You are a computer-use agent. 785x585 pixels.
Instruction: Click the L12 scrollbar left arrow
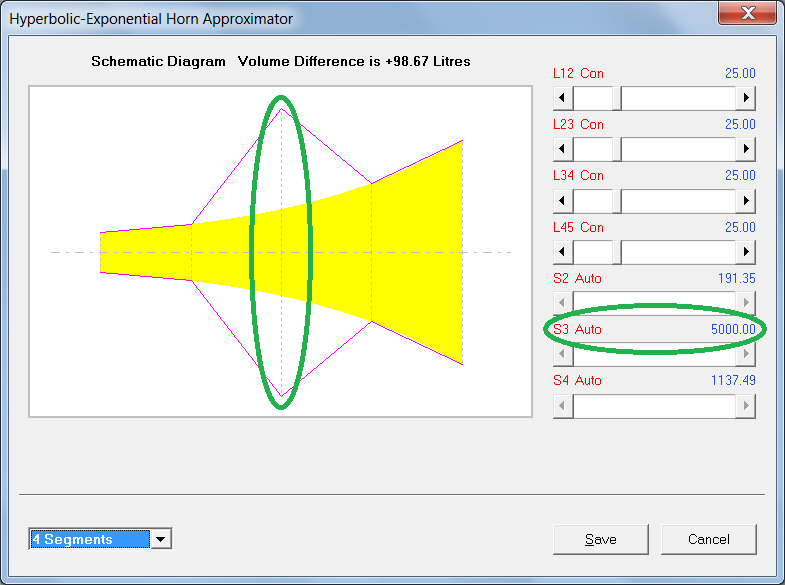point(563,98)
